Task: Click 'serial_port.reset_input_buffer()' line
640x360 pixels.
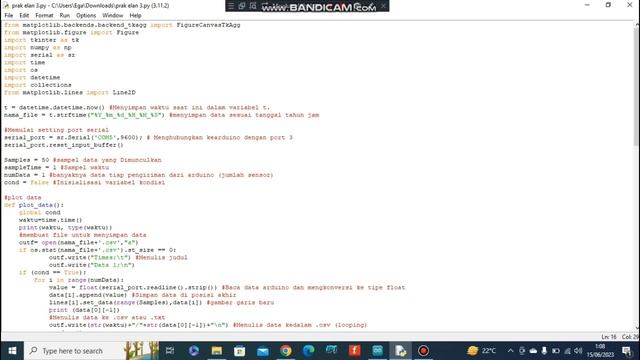Action: 64,145
